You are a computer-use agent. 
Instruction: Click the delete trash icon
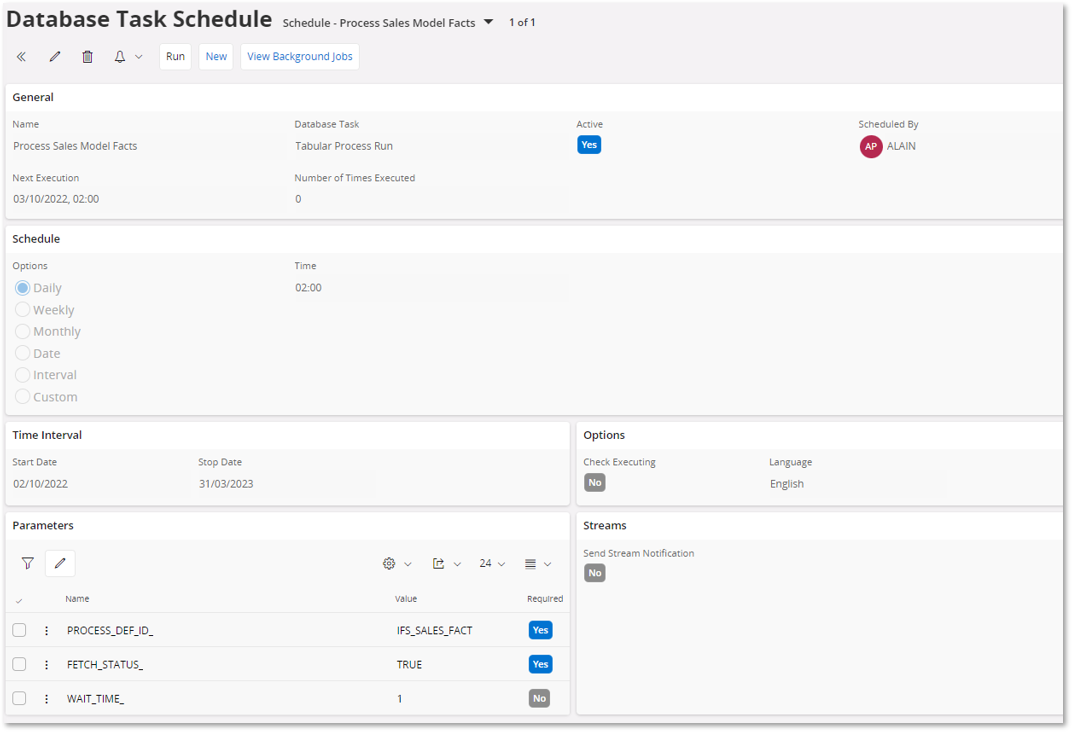87,56
